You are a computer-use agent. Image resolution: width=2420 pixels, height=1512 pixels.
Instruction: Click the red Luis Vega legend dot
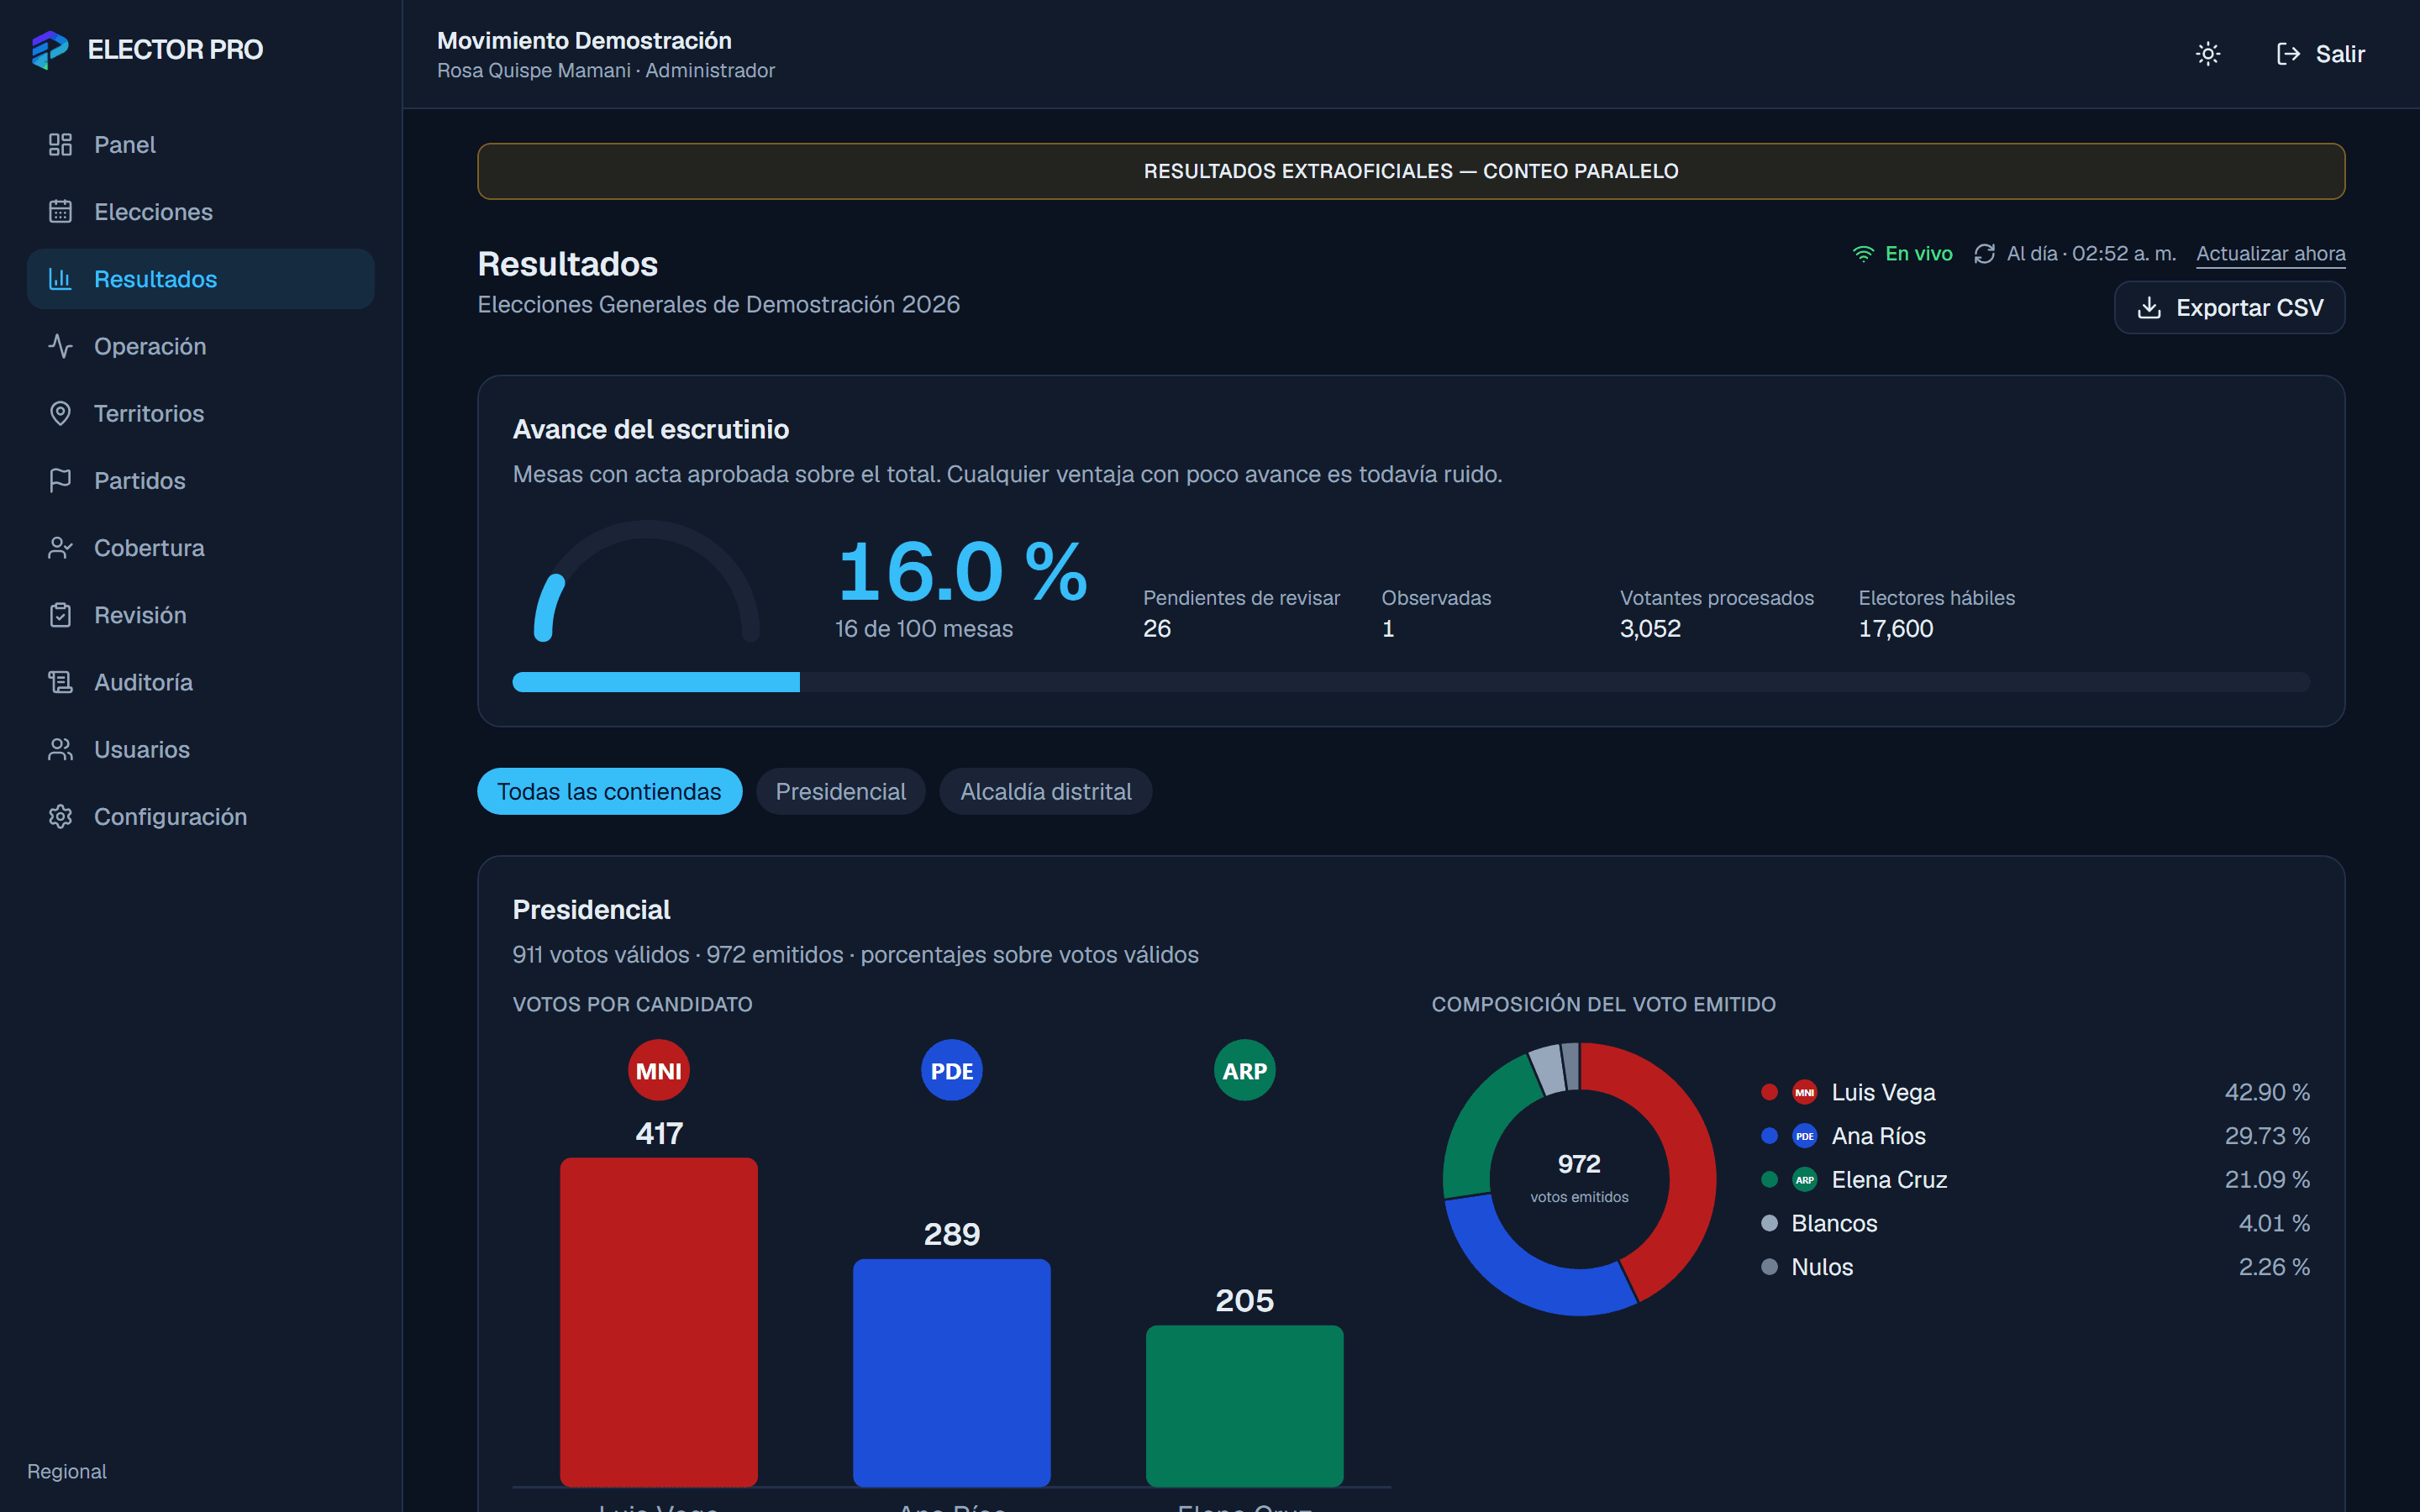(x=1769, y=1092)
